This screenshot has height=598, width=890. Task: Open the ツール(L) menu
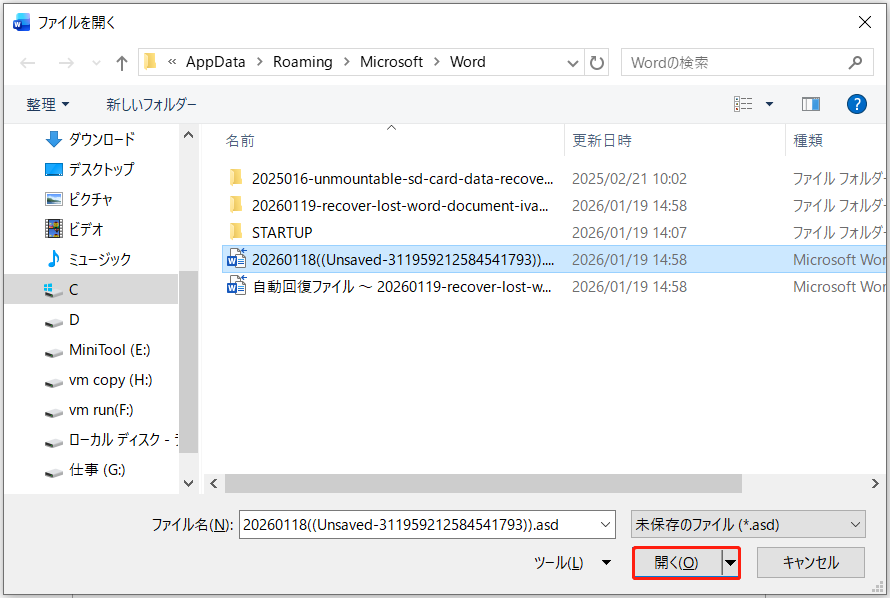point(572,562)
